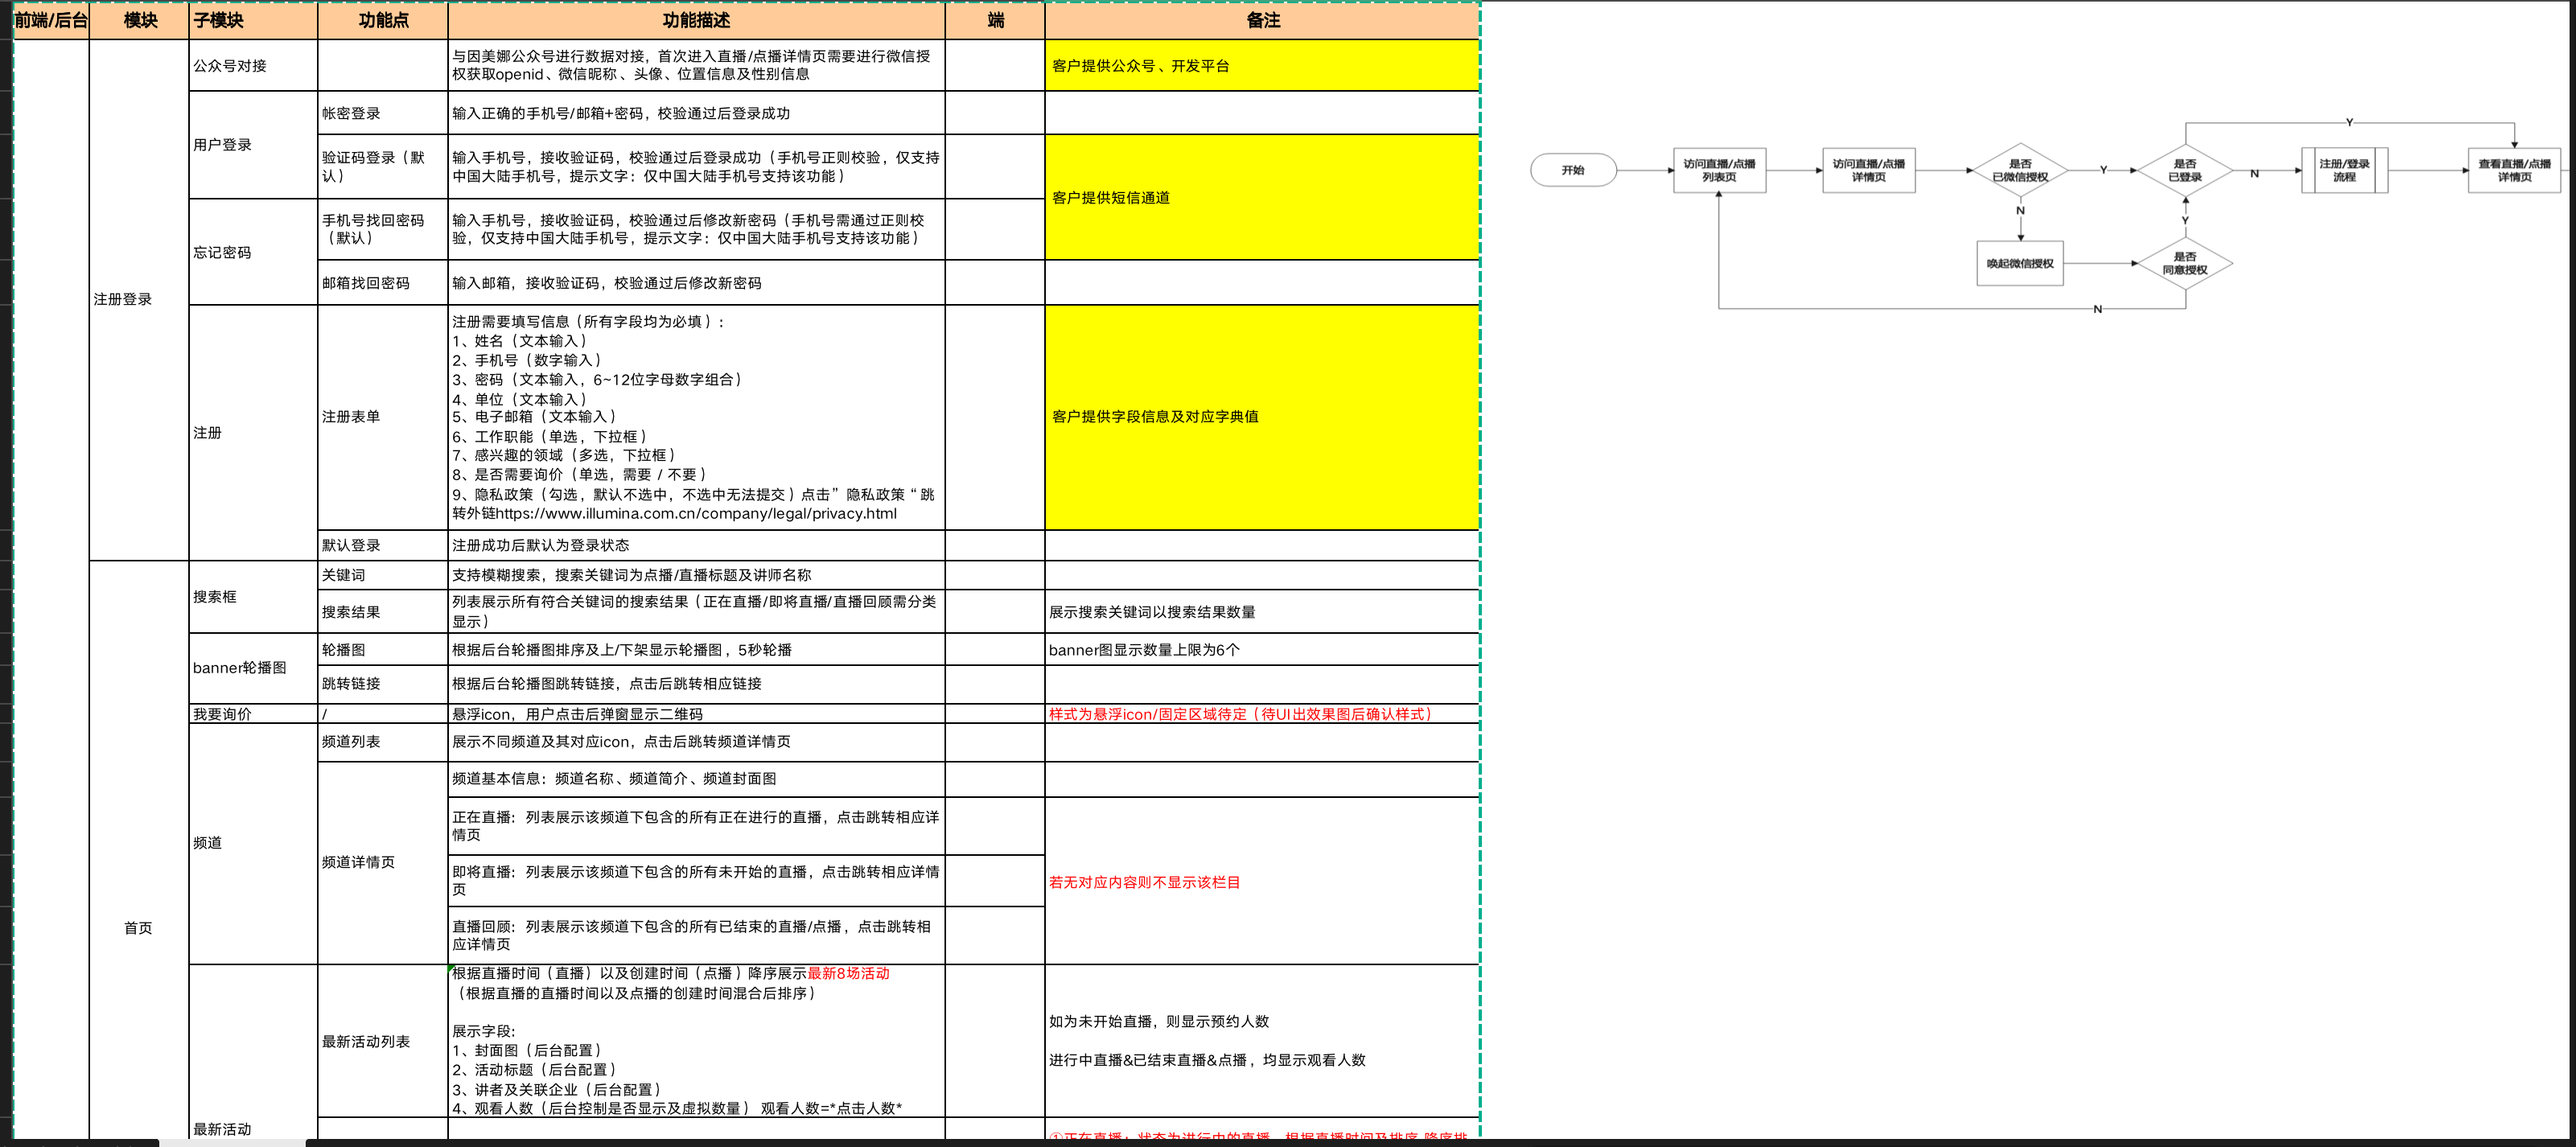Select the 唤起微信授权 flowchart box
The image size is (2576, 1147).
click(2020, 264)
